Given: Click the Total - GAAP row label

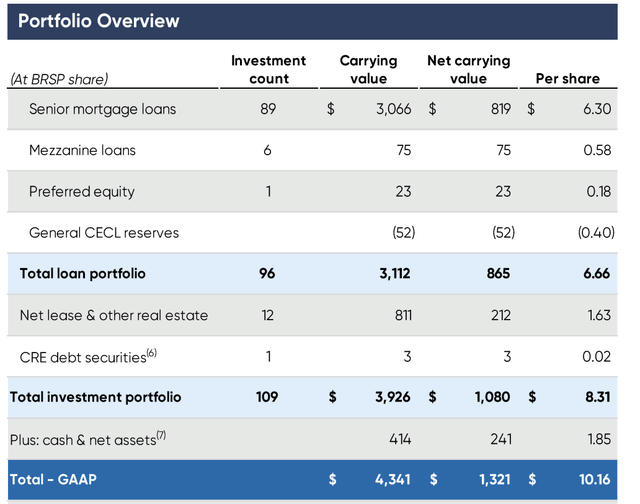Looking at the screenshot, I should tap(57, 480).
